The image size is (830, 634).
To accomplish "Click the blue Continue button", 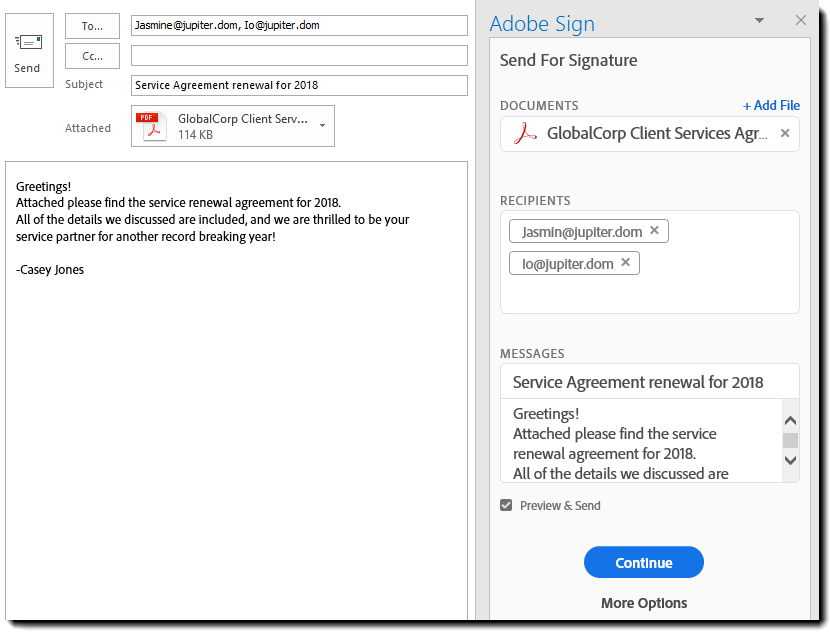I will click(644, 562).
